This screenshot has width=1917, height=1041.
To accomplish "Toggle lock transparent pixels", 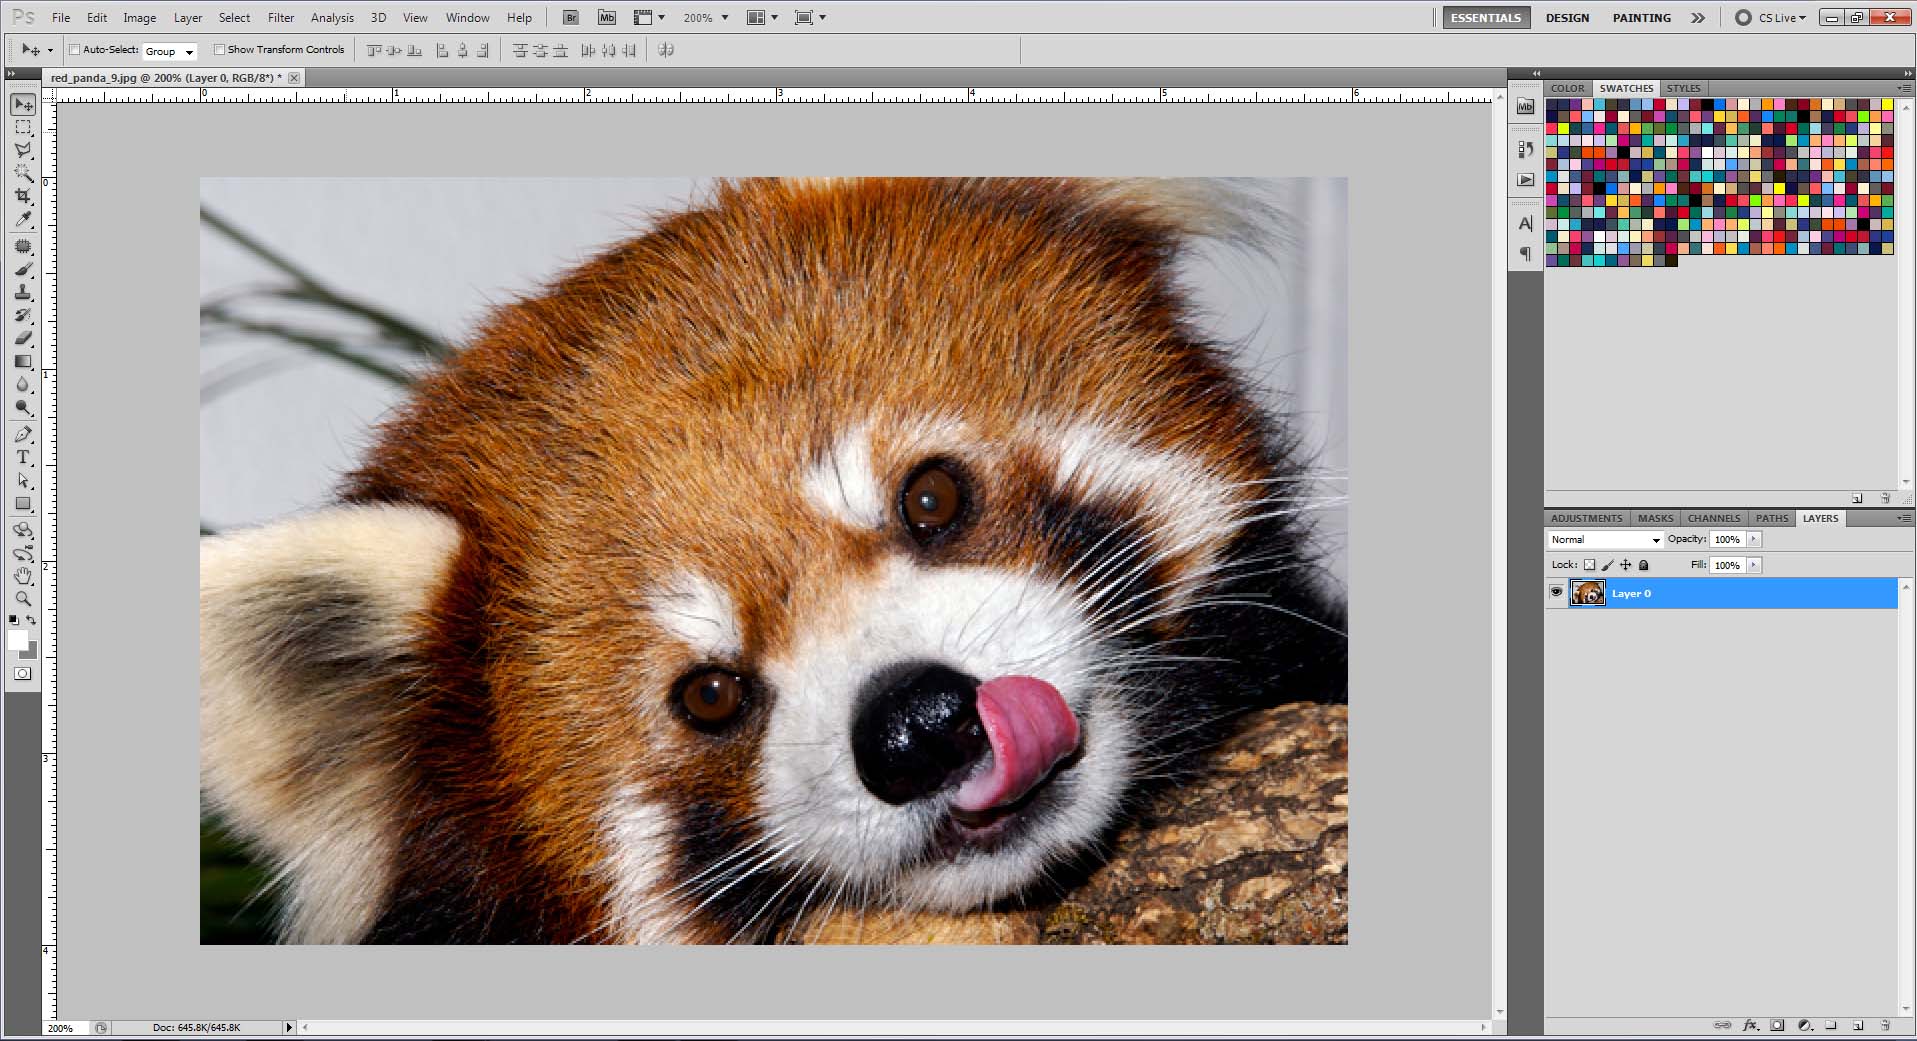I will [1589, 565].
